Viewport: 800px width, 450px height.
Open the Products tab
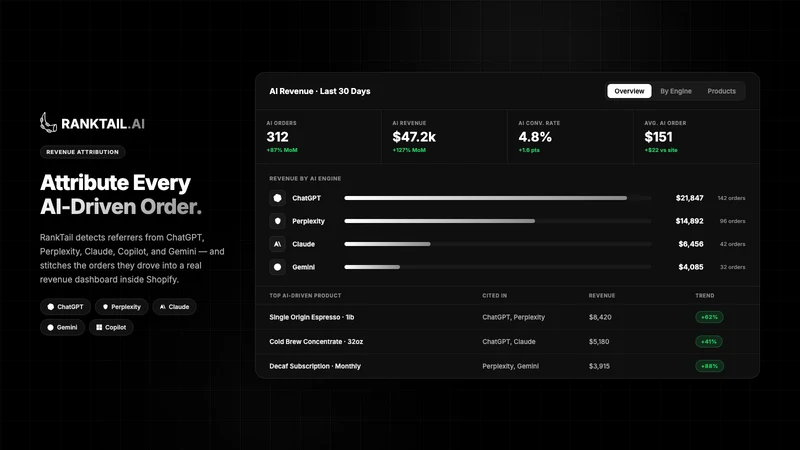[721, 91]
